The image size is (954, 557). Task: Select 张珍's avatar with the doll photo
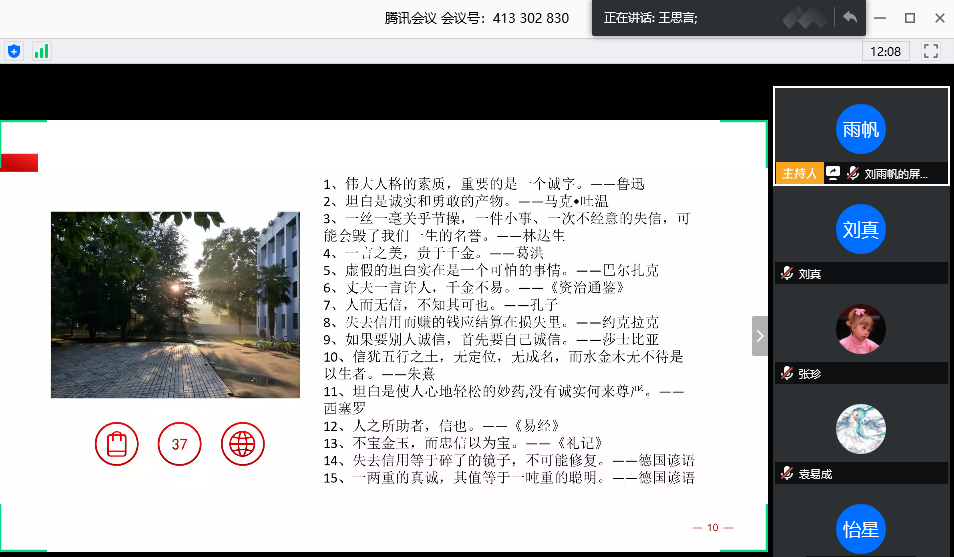coord(861,329)
